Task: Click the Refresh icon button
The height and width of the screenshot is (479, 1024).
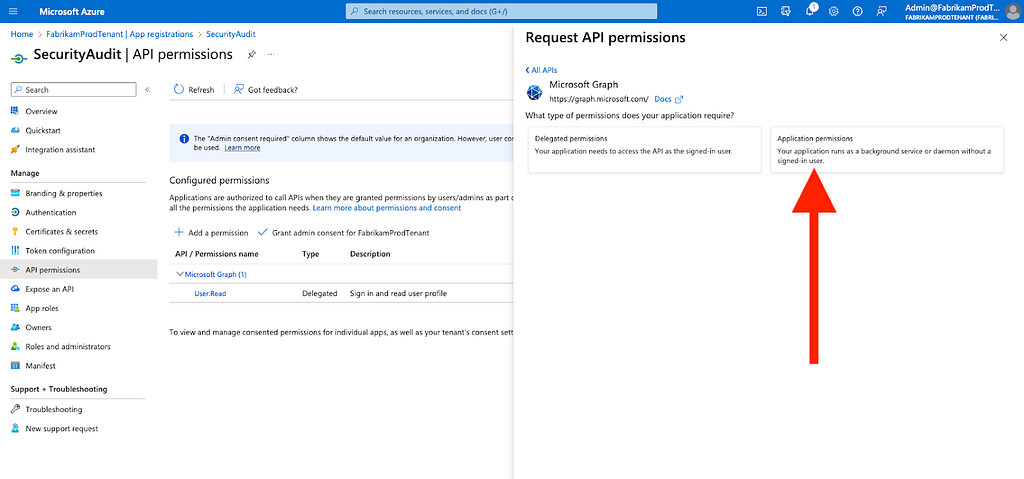Action: click(179, 90)
